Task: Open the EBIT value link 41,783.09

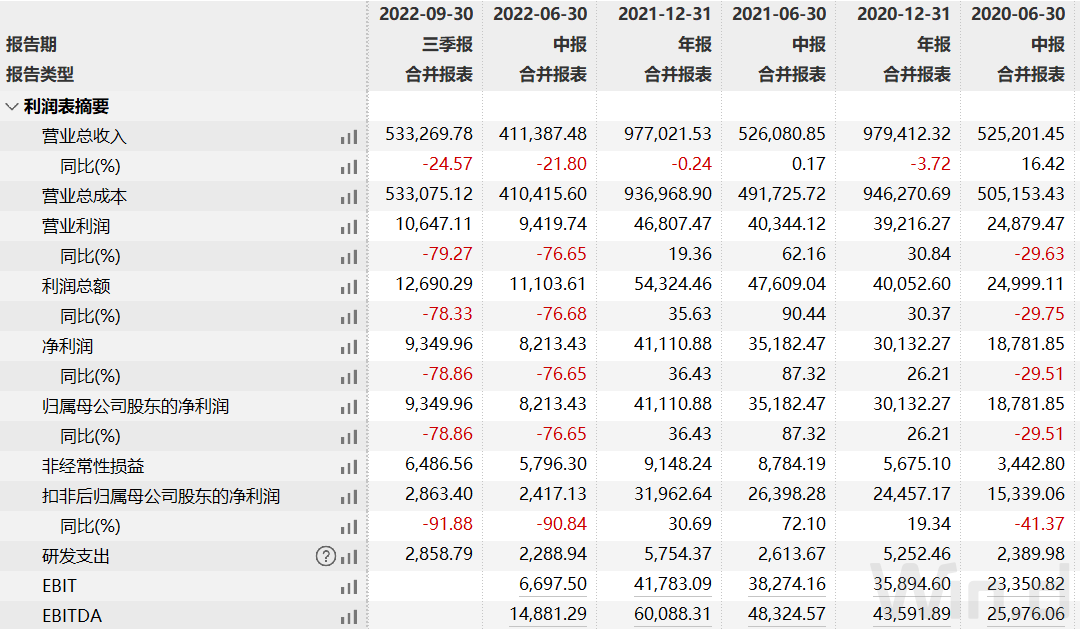Action: [x=673, y=584]
